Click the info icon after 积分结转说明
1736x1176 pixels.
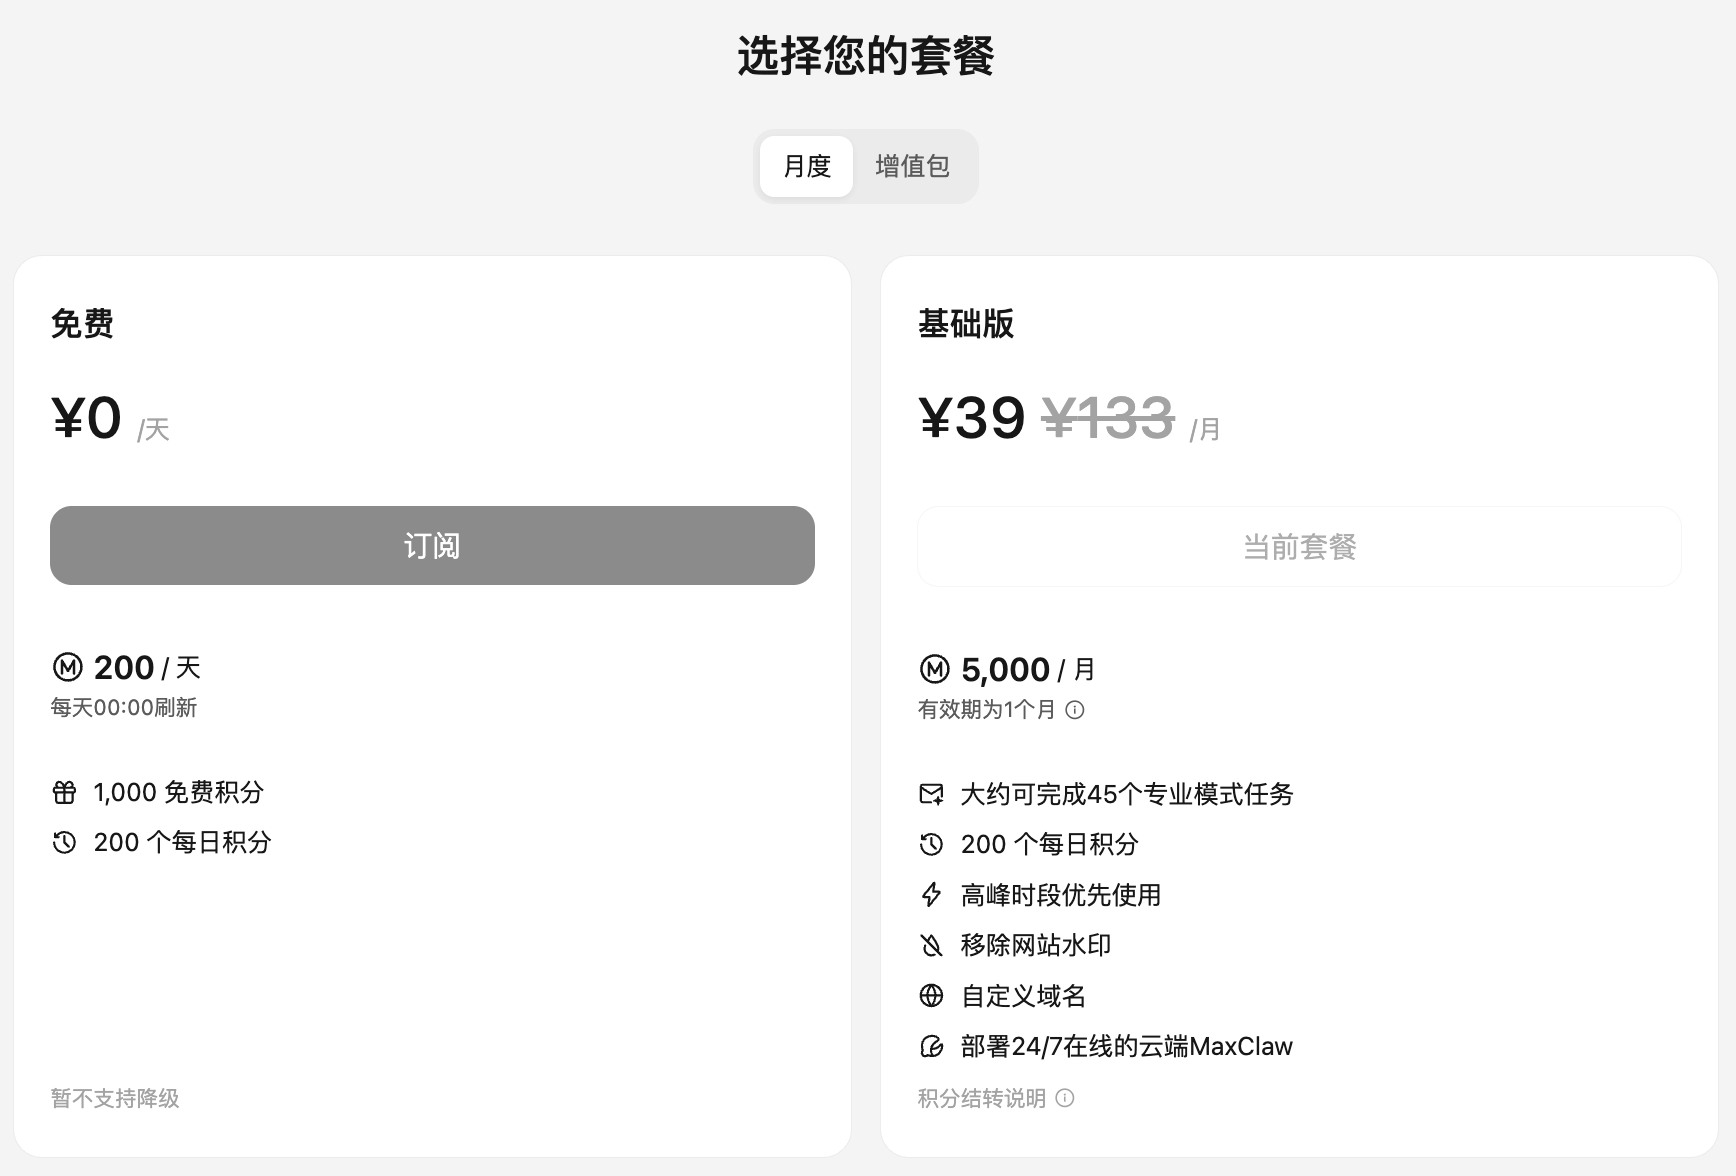point(1066,1099)
